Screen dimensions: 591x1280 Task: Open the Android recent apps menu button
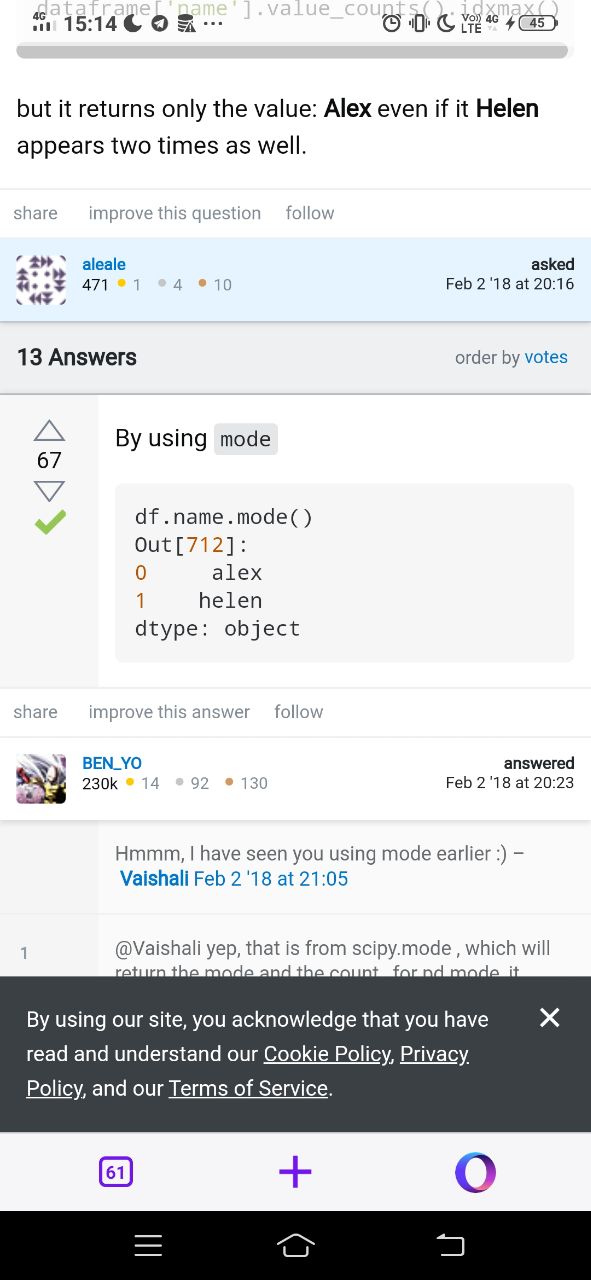click(148, 1245)
